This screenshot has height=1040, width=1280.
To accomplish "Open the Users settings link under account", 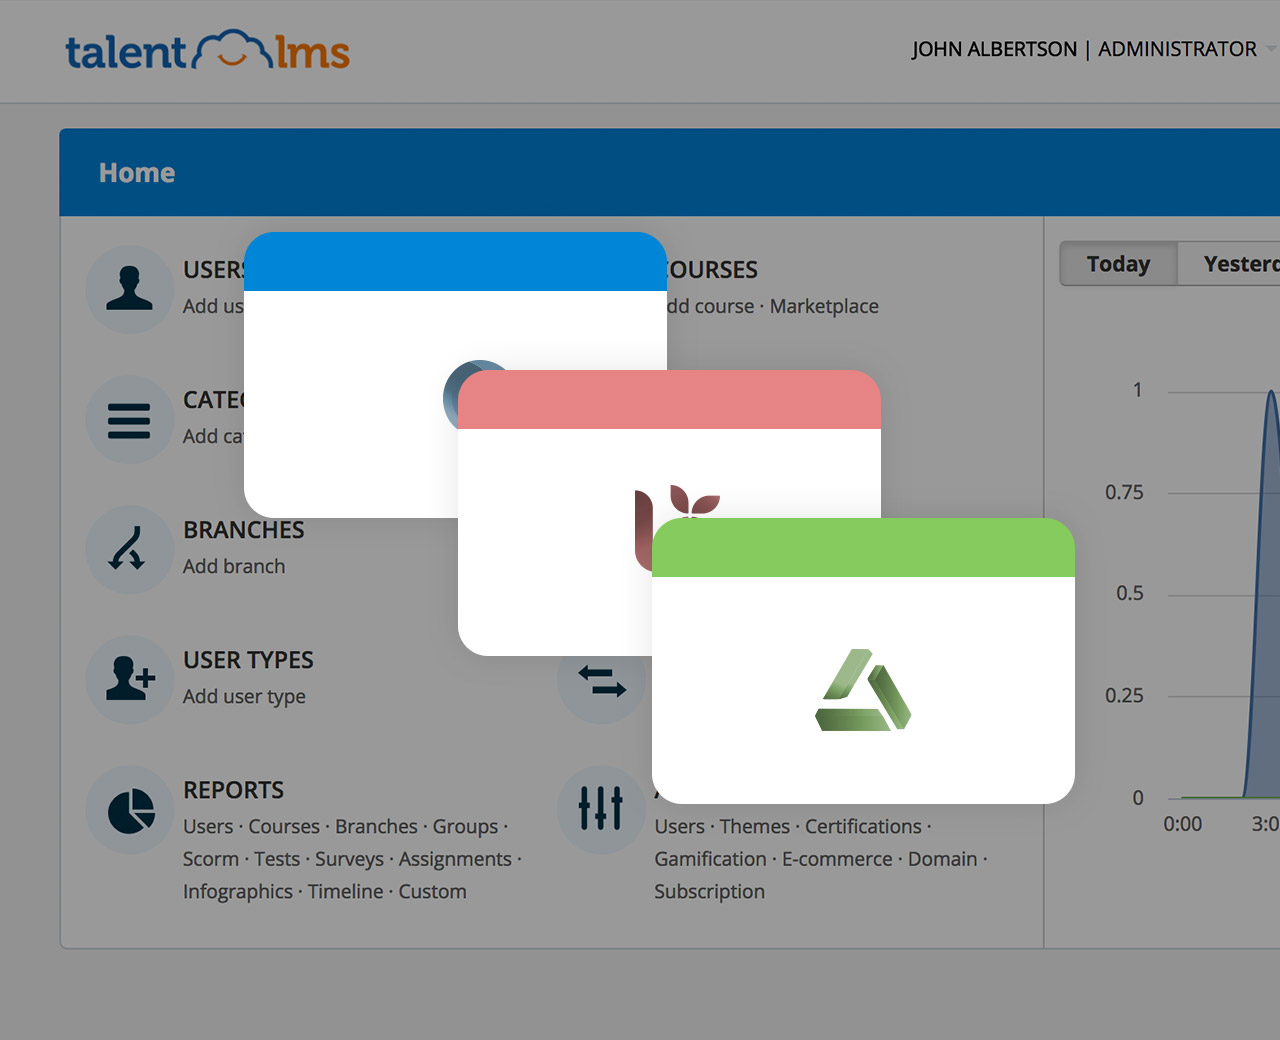I will tap(680, 827).
